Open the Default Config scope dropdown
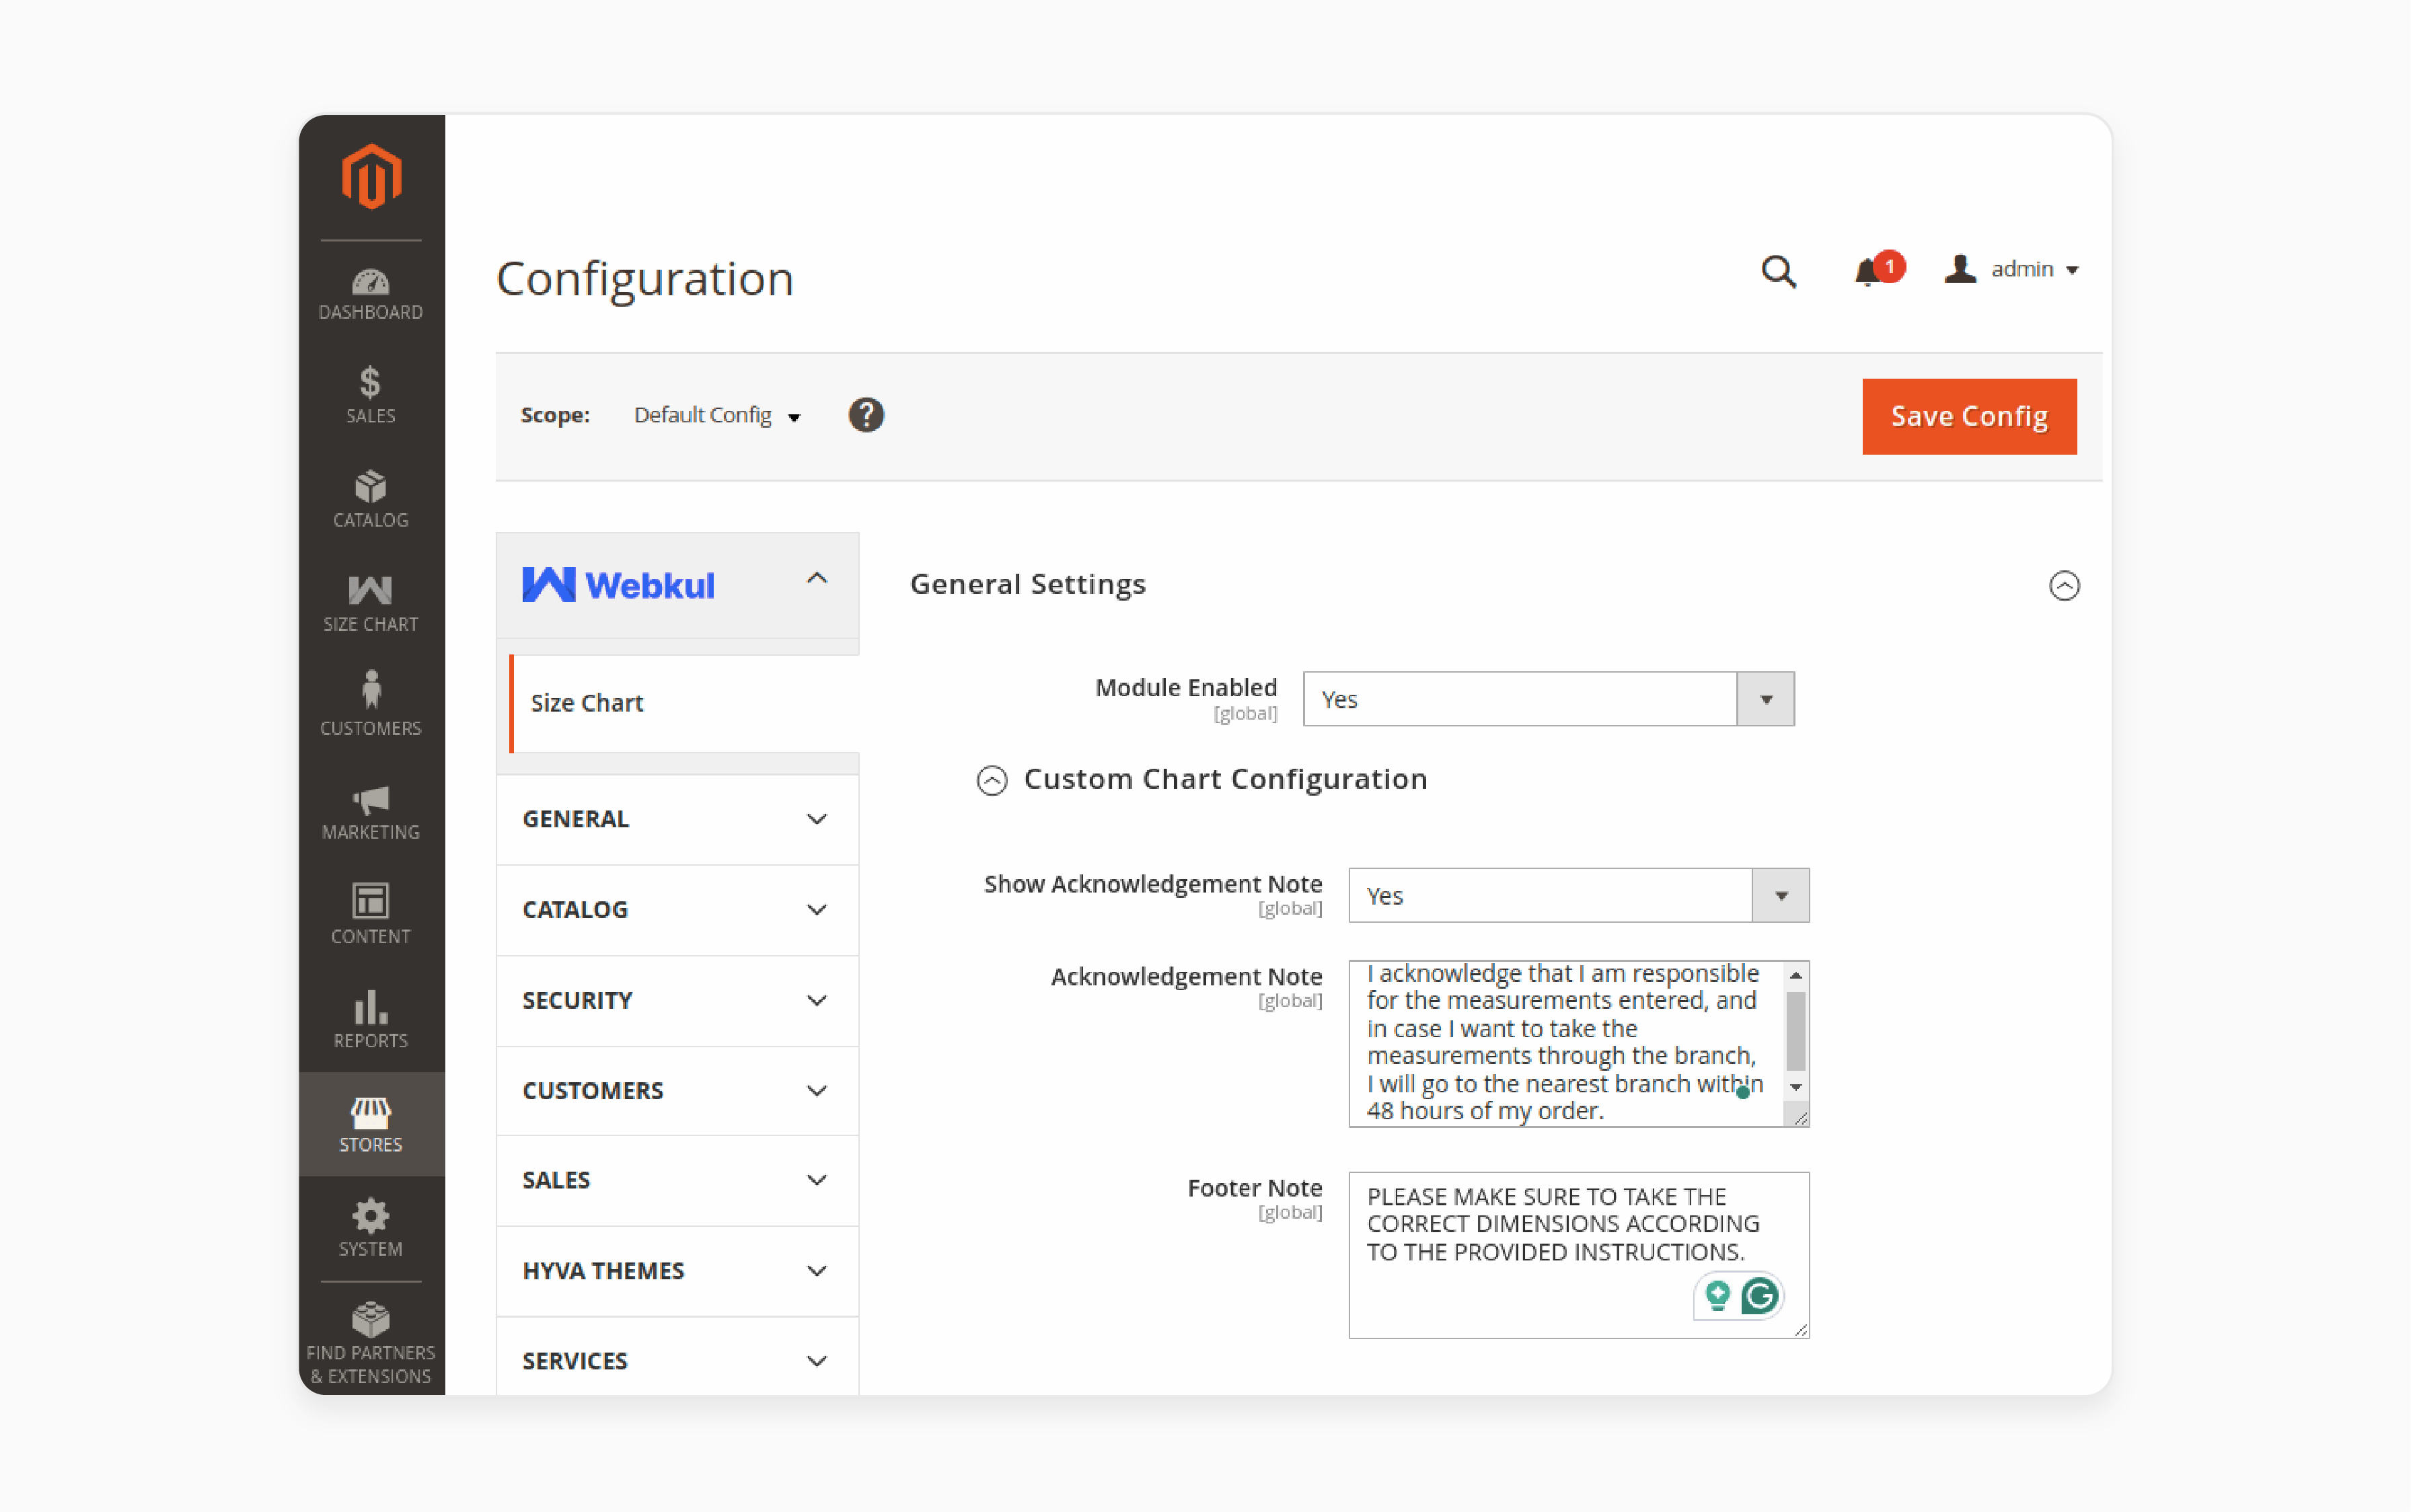Screen dimensions: 2411x1512 click(717, 415)
